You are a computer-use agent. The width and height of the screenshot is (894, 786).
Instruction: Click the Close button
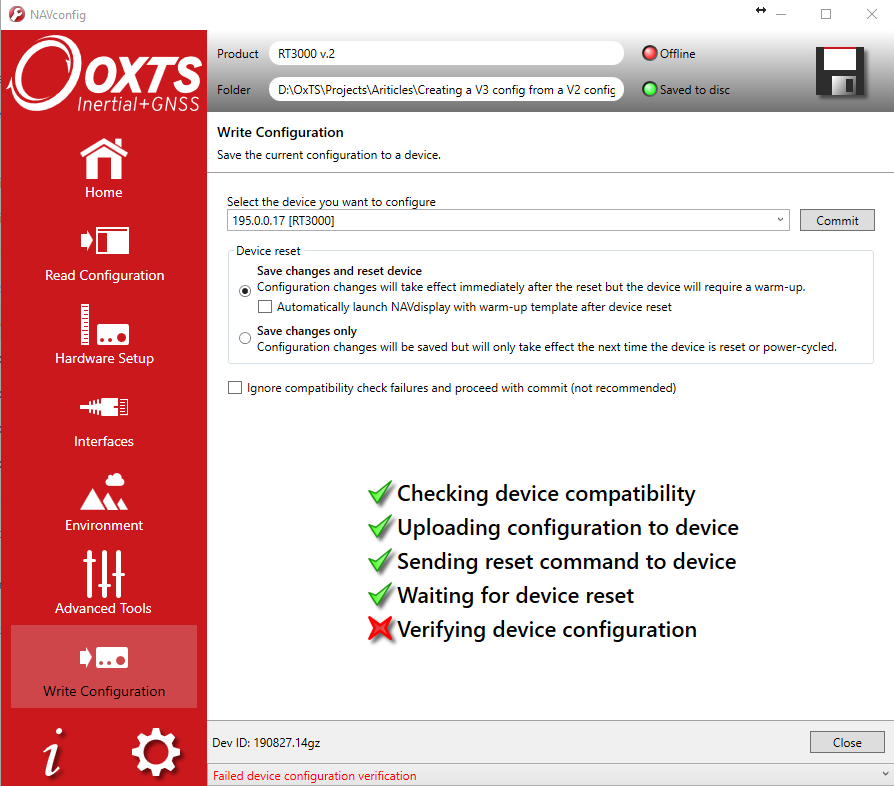click(847, 742)
